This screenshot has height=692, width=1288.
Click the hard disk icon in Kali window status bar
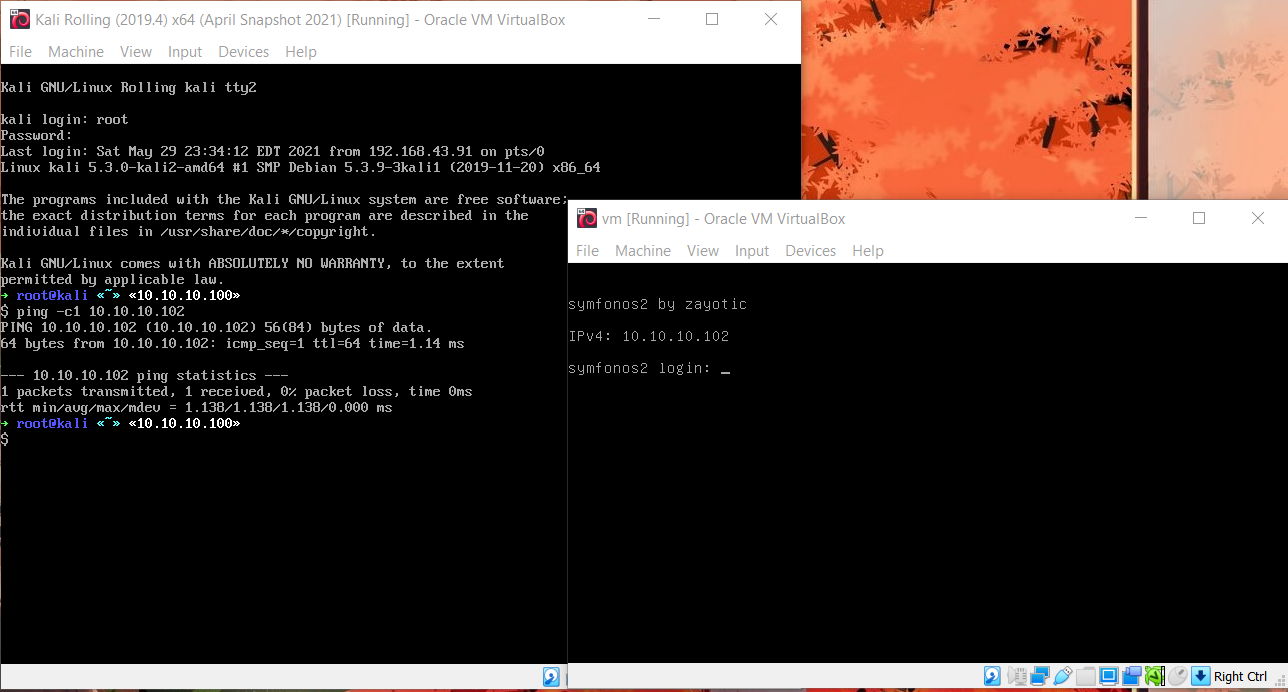pos(551,677)
